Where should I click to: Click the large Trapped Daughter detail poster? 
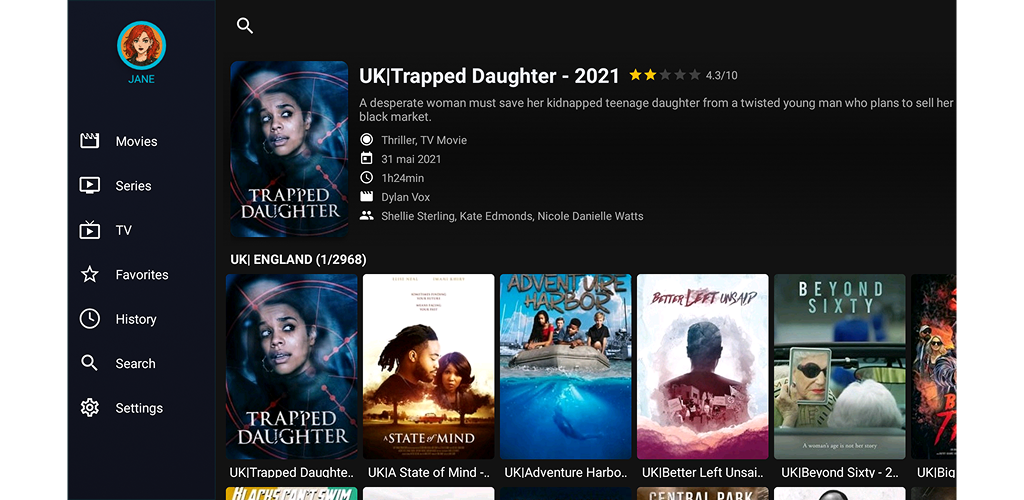coord(289,149)
